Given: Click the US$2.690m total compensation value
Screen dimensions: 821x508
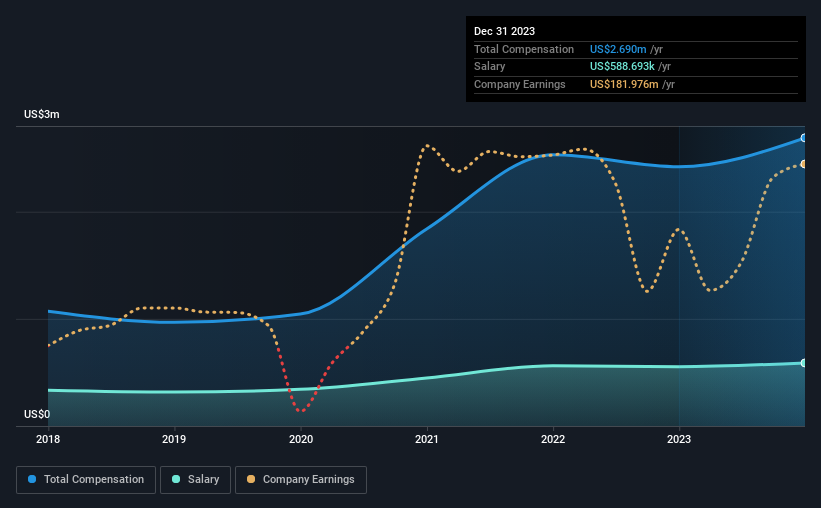Looking at the screenshot, I should 618,49.
